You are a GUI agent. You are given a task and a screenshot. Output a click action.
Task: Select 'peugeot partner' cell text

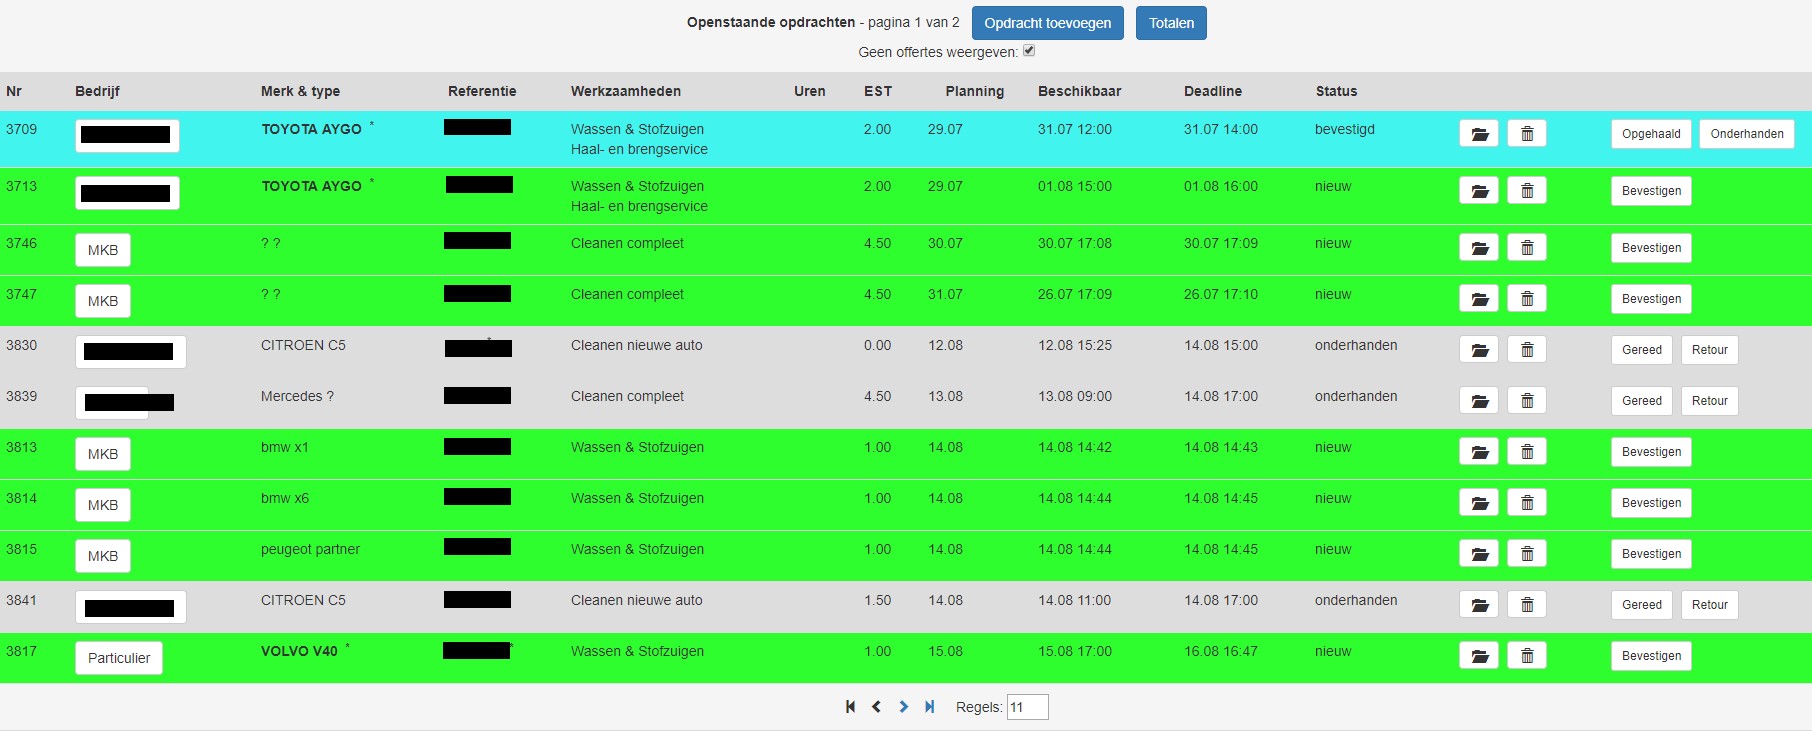click(x=310, y=549)
